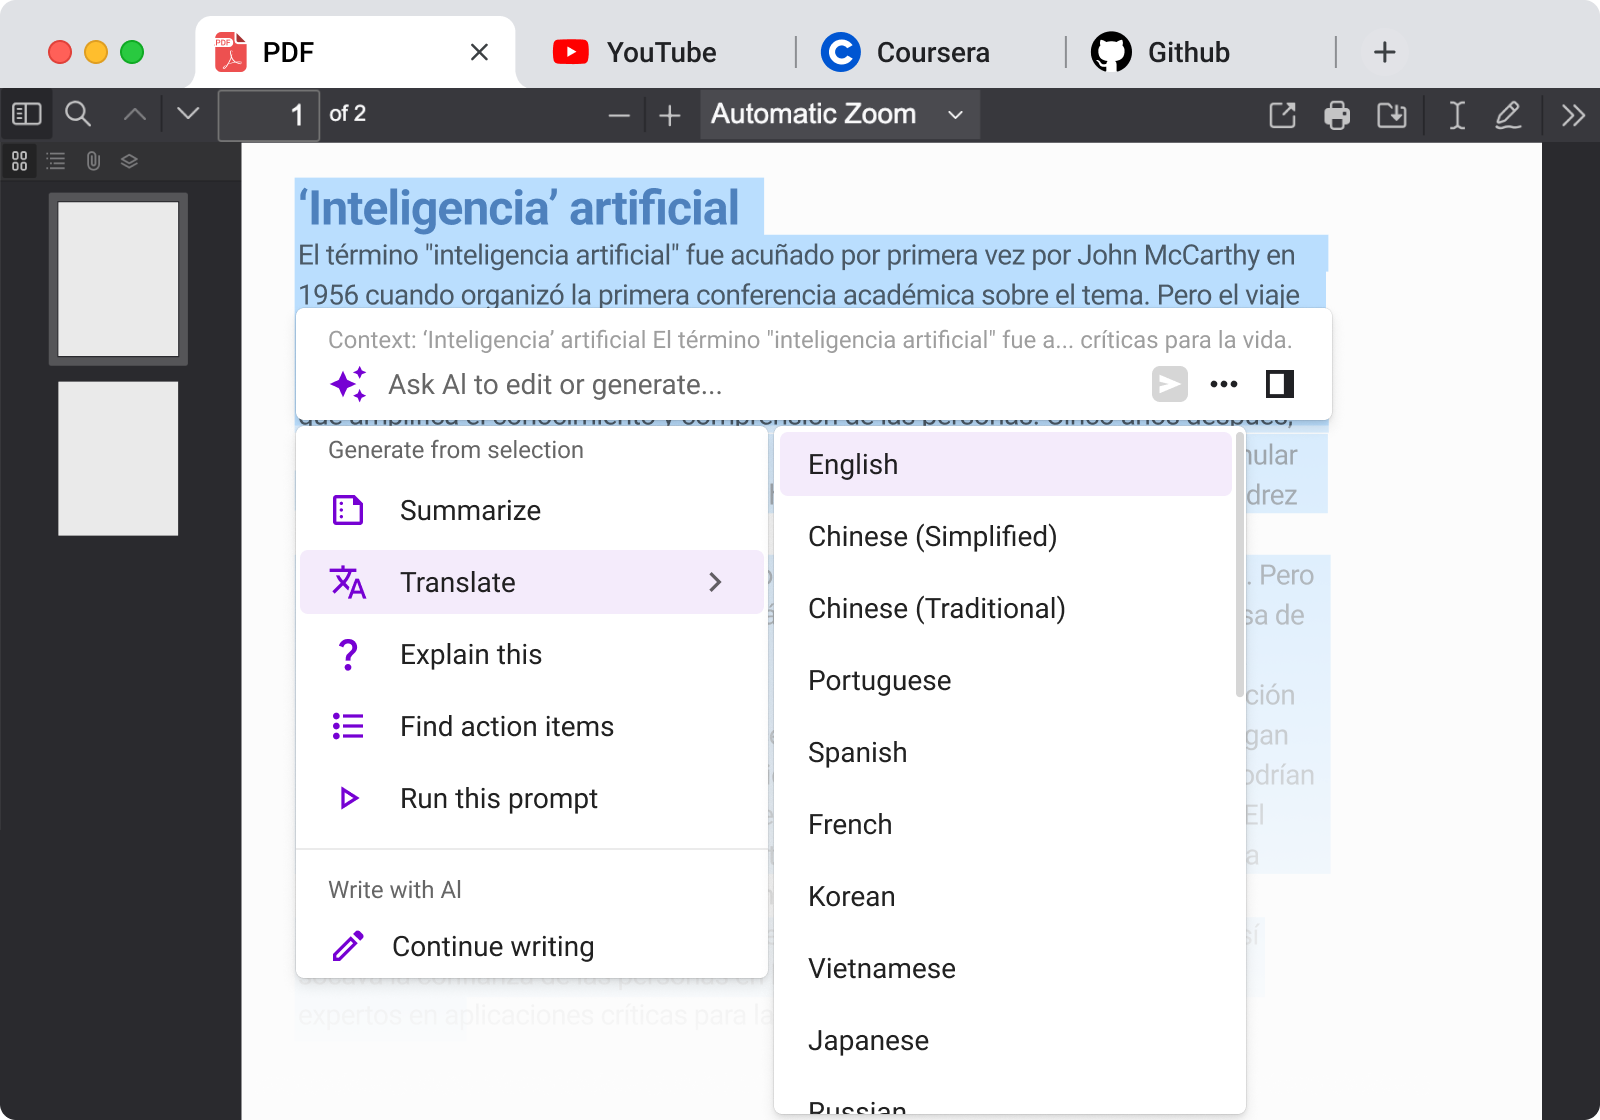The image size is (1600, 1120).
Task: Toggle the side panel layout icon
Action: [1280, 384]
